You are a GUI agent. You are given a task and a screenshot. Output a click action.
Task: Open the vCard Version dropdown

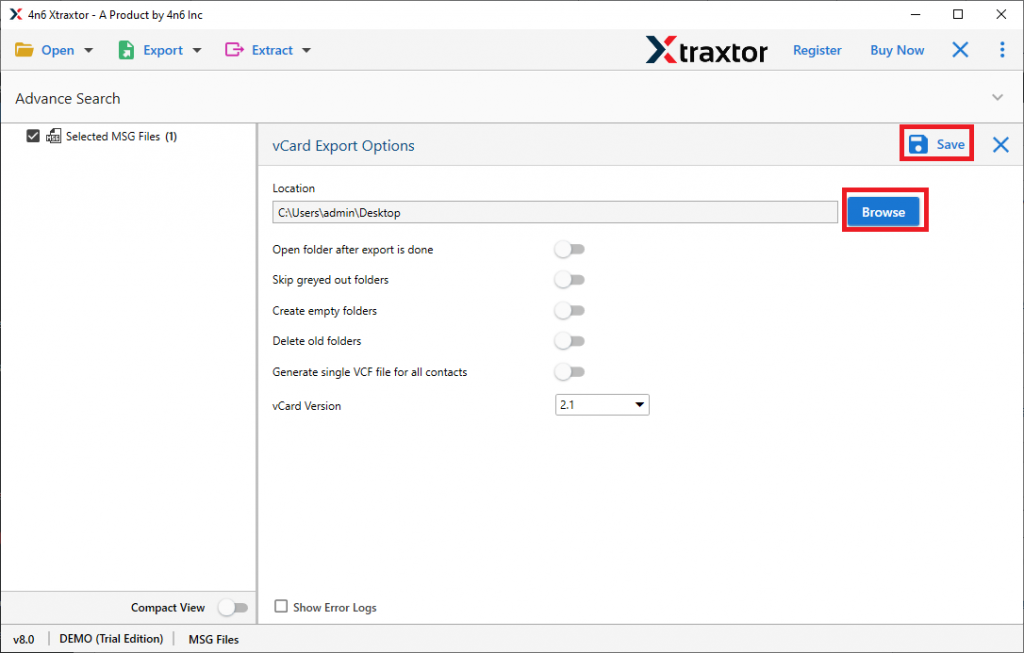click(x=602, y=404)
